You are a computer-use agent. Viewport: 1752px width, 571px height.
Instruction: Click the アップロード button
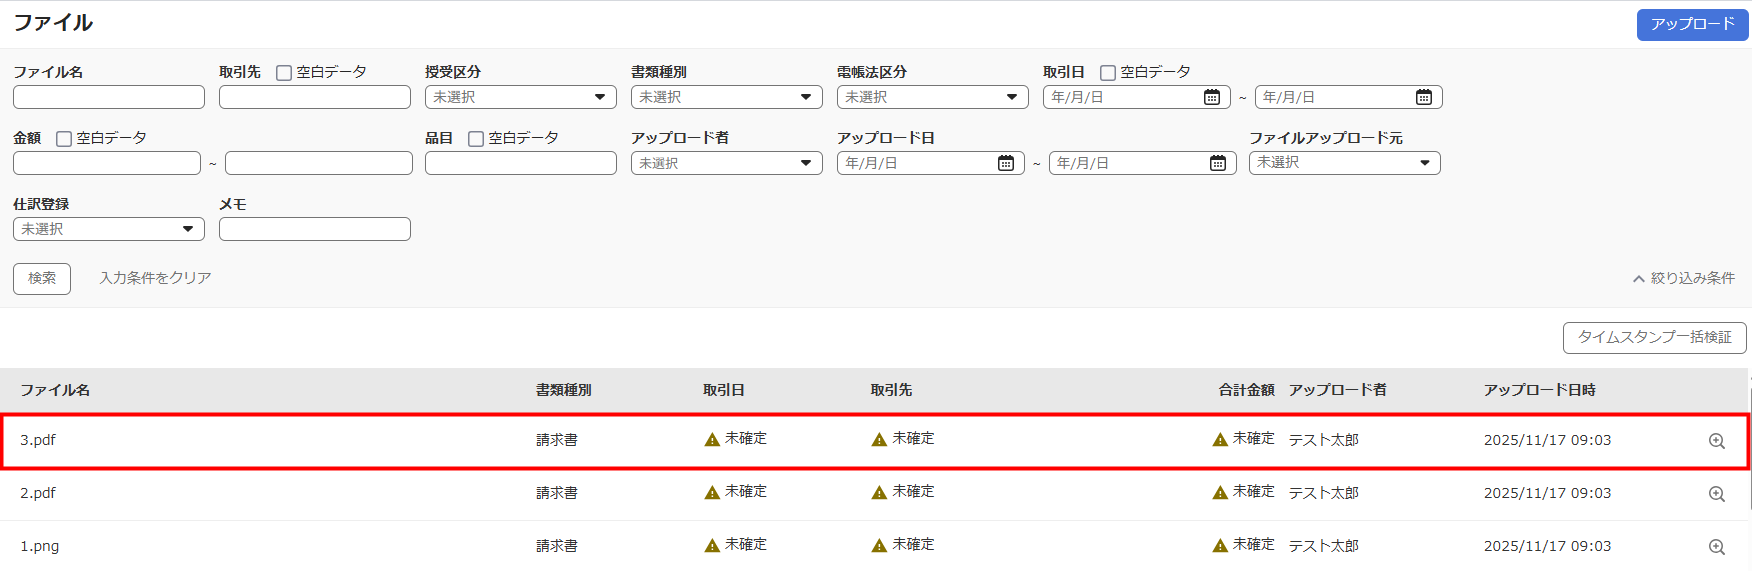(x=1692, y=24)
